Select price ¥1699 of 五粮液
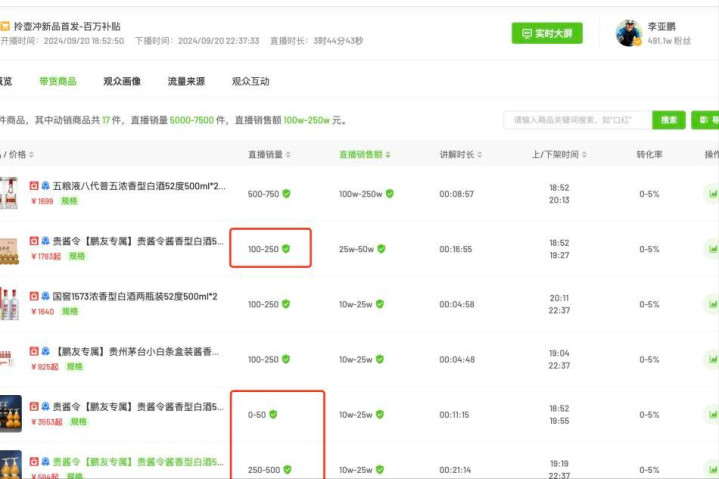The height and width of the screenshot is (479, 719). point(42,201)
